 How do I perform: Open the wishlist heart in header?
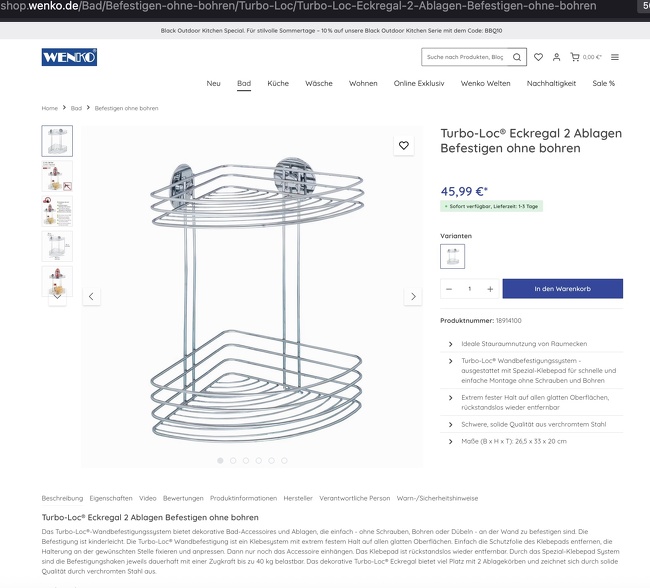click(538, 57)
